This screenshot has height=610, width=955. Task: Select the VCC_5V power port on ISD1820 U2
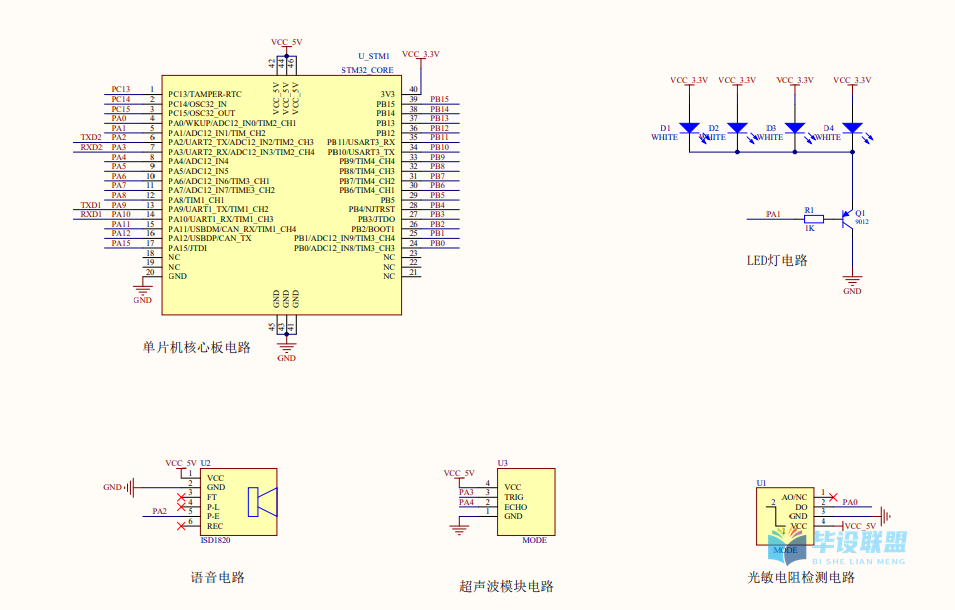pyautogui.click(x=180, y=465)
